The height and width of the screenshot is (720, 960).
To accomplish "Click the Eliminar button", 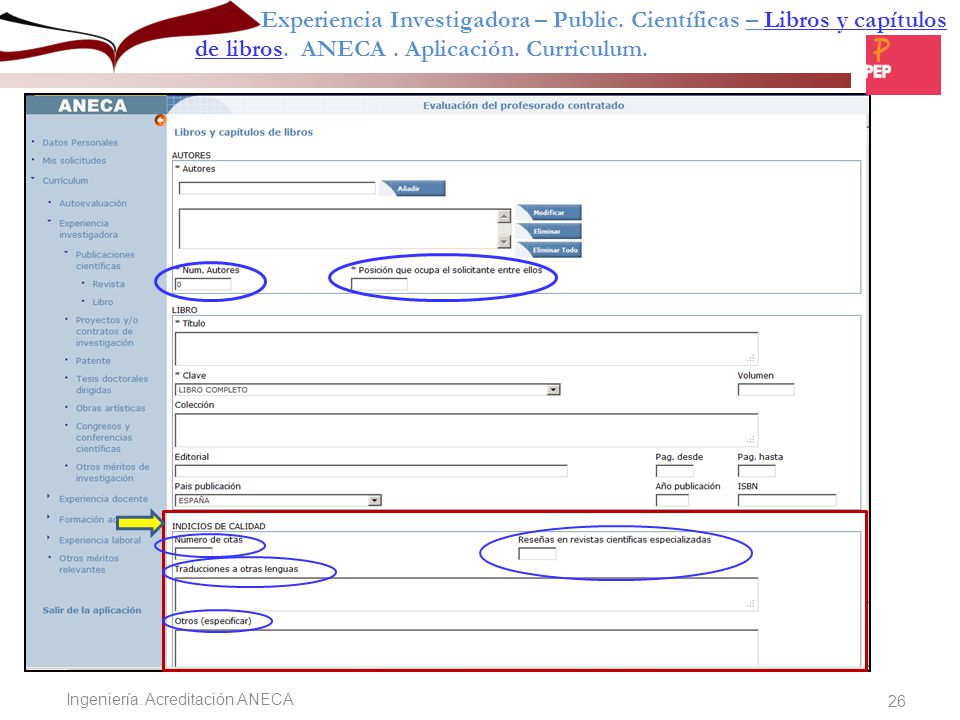I will [549, 231].
